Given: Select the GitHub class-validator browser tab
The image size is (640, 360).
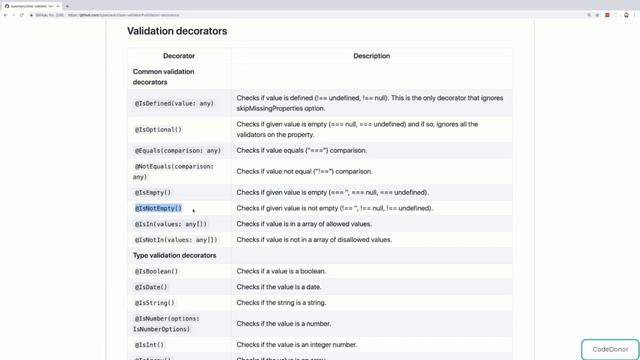Looking at the screenshot, I should [x=32, y=6].
